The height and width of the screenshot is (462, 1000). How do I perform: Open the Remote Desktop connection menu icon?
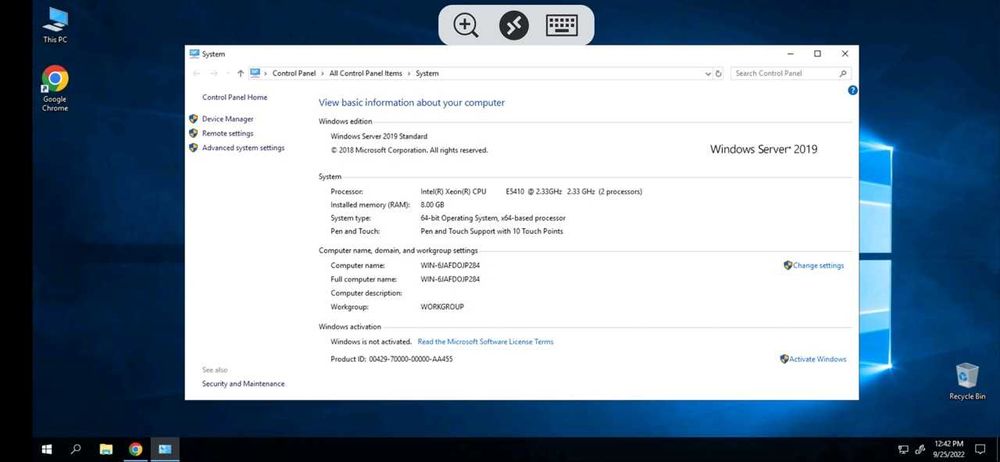(514, 26)
